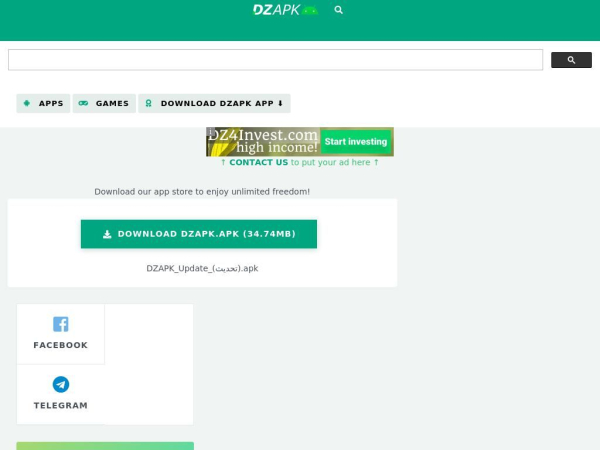600x450 pixels.
Task: Go to Download DZAPK App menu item
Action: pyautogui.click(x=214, y=103)
